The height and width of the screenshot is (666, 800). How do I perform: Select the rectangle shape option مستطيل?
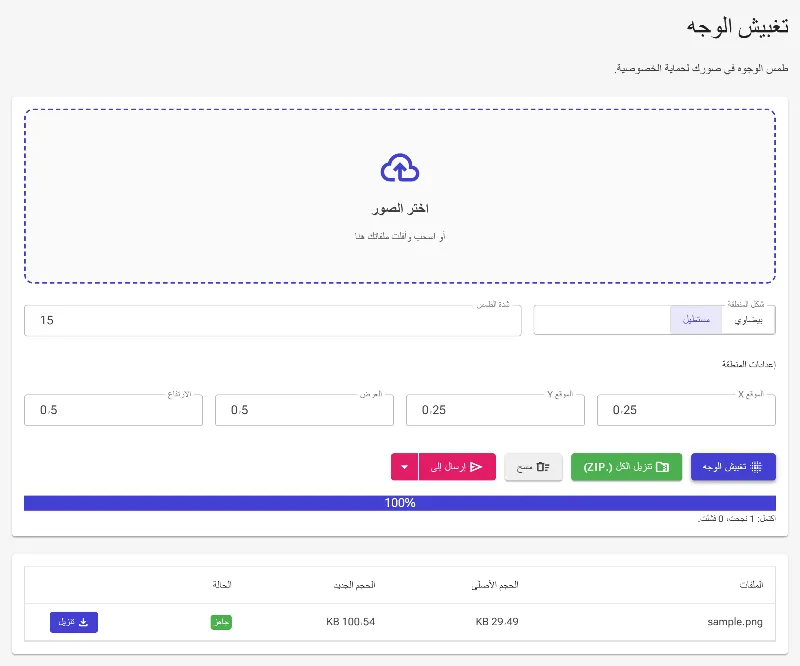coord(696,320)
